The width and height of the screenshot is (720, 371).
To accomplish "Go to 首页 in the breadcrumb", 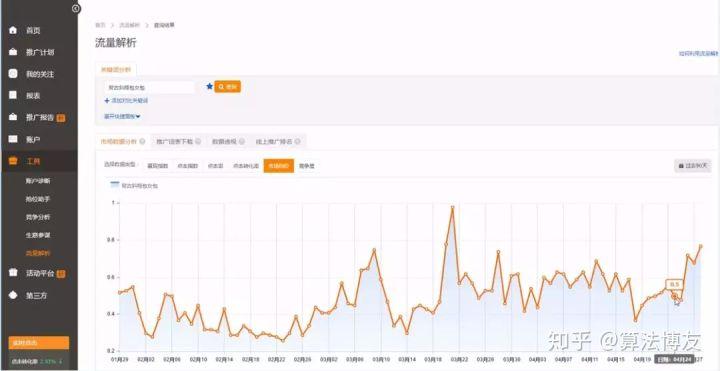I will coord(100,25).
